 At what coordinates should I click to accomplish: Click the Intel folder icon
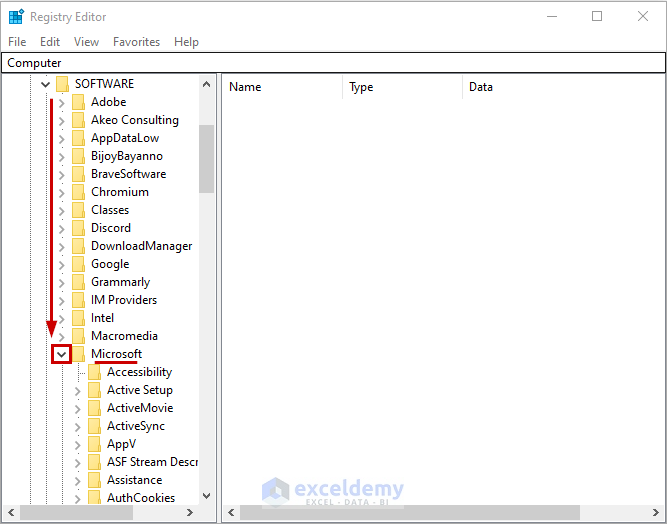78,318
